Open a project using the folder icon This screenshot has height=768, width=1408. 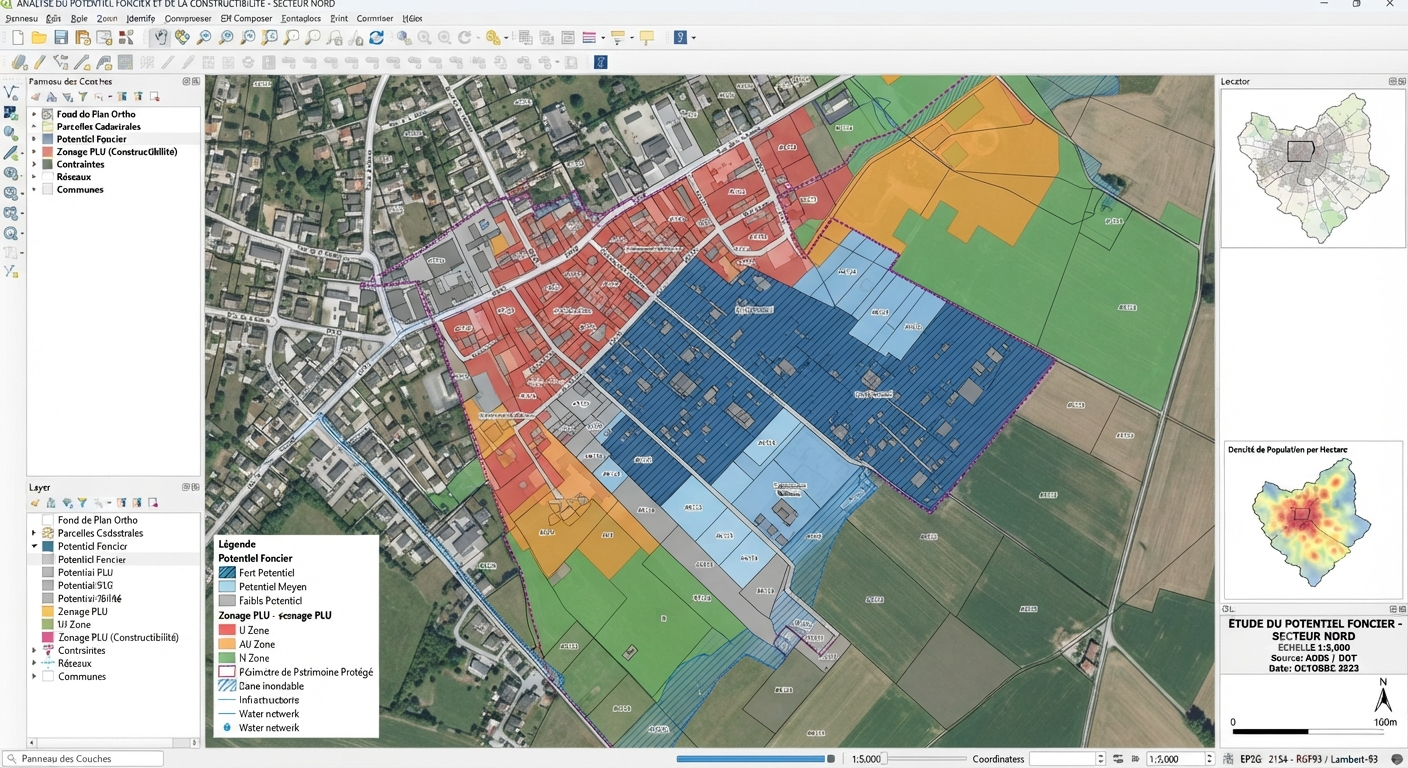39,38
